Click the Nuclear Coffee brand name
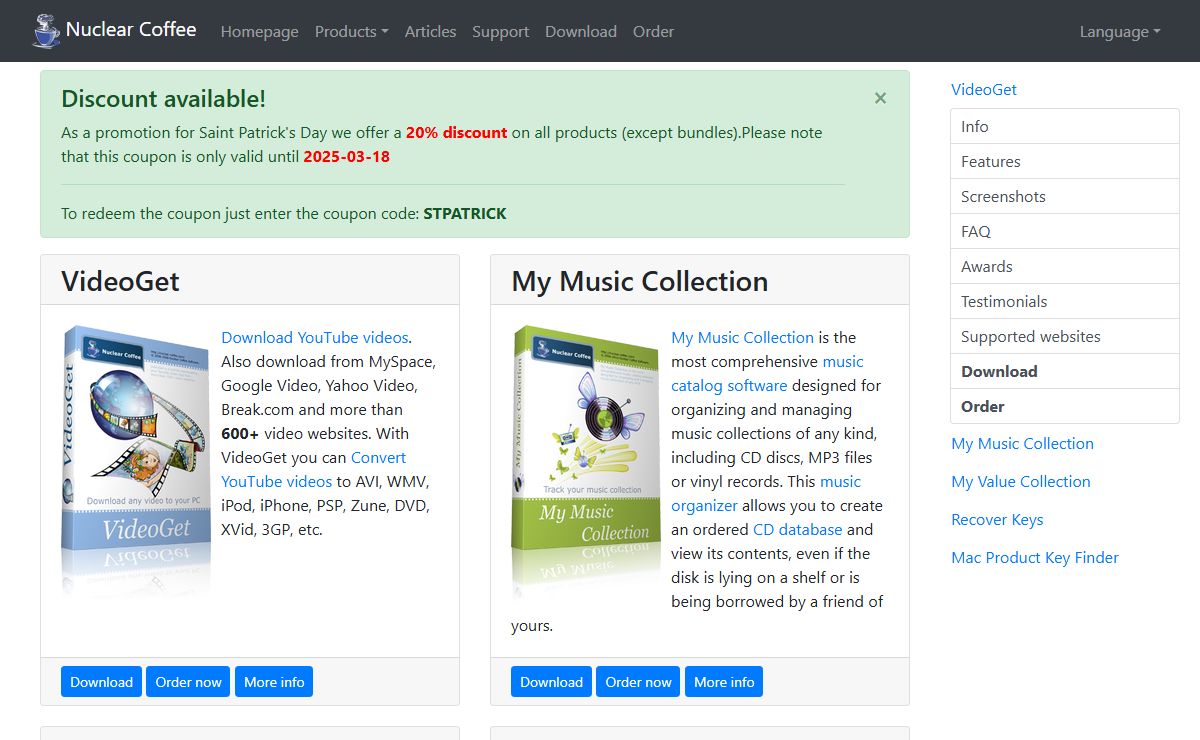The image size is (1200, 740). [131, 29]
